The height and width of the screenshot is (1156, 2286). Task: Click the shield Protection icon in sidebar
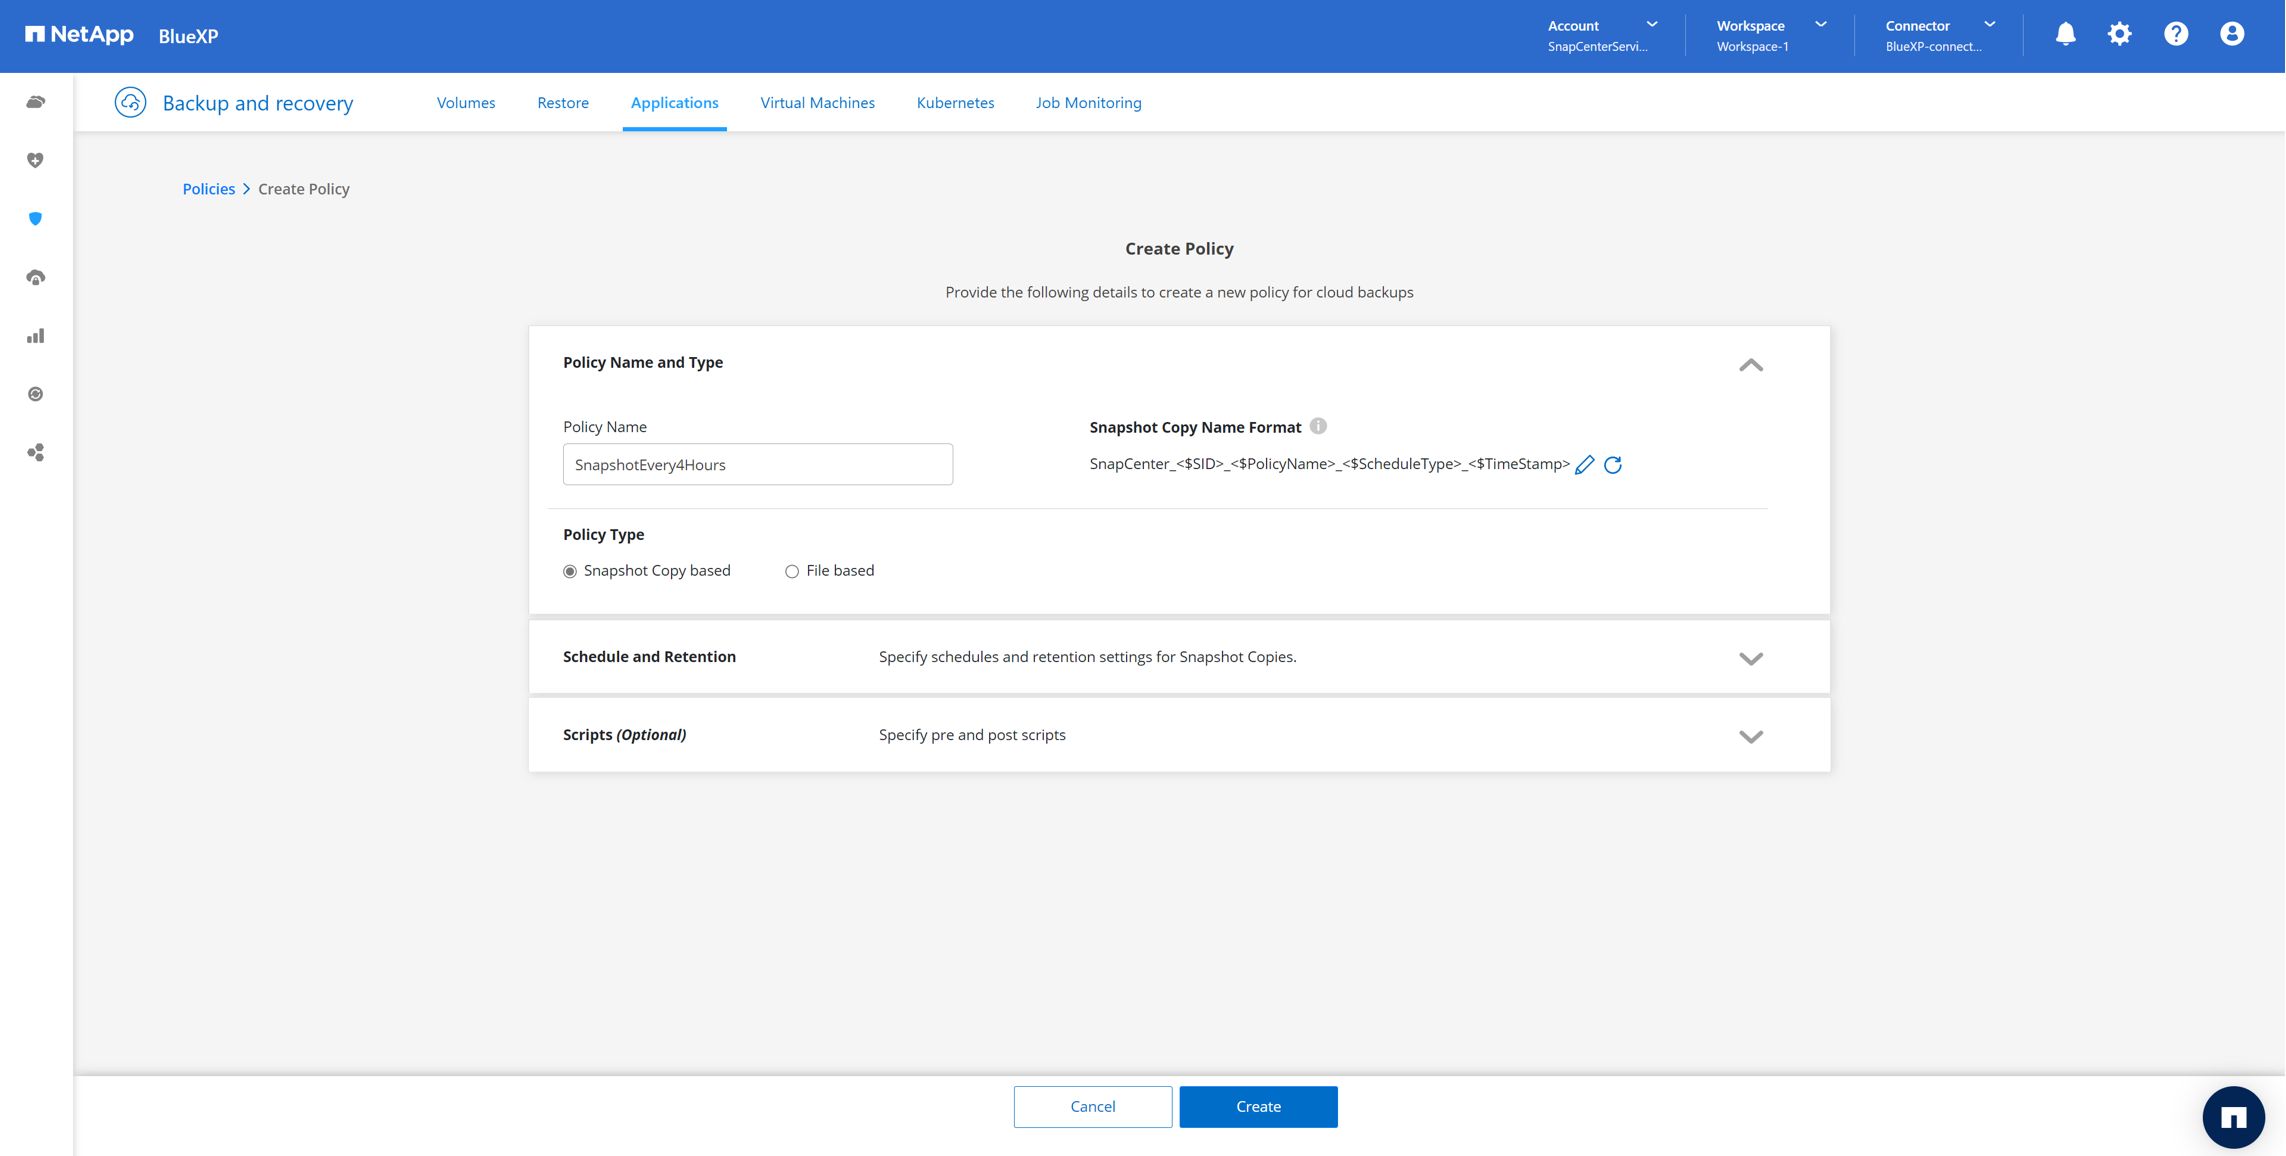[x=36, y=219]
